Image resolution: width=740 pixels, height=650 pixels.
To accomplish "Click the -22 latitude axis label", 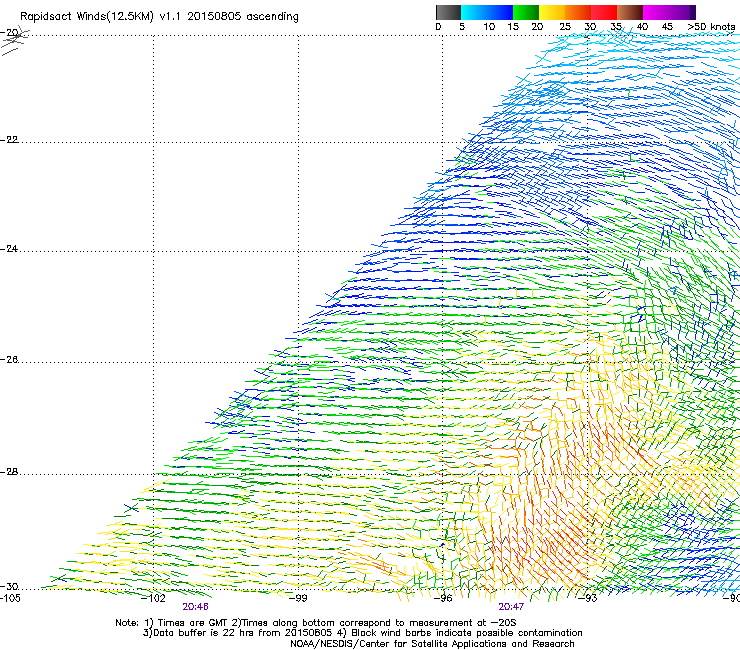I will (9, 140).
